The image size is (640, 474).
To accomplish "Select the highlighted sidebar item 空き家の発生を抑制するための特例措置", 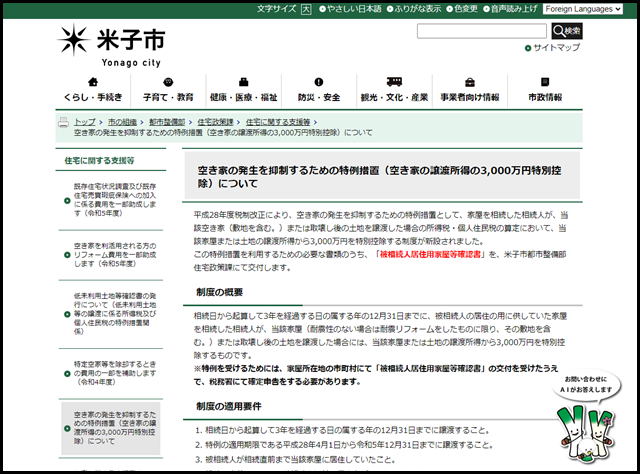I will click(x=110, y=428).
